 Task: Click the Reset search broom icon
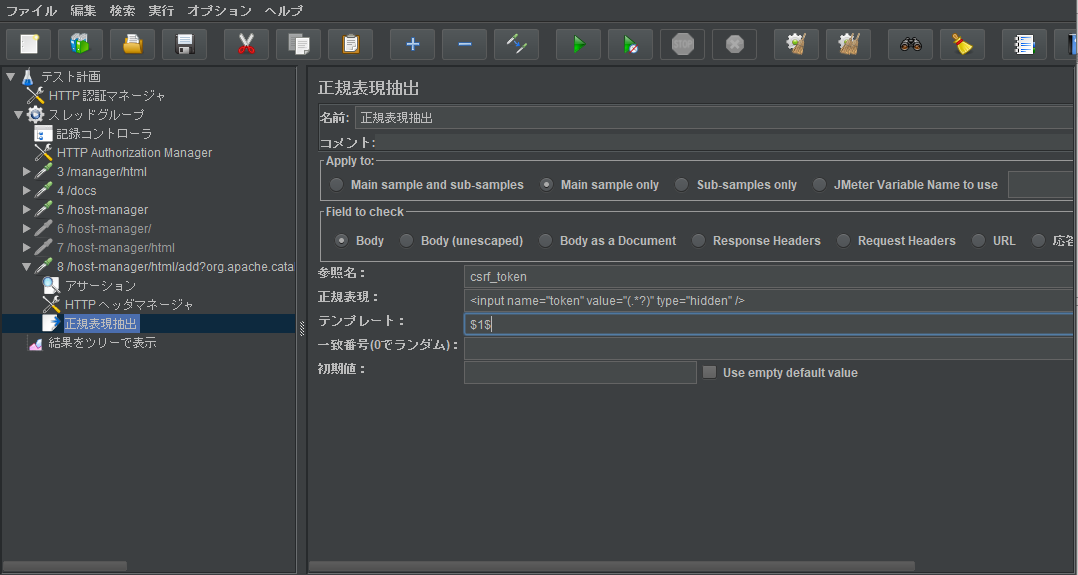click(962, 45)
